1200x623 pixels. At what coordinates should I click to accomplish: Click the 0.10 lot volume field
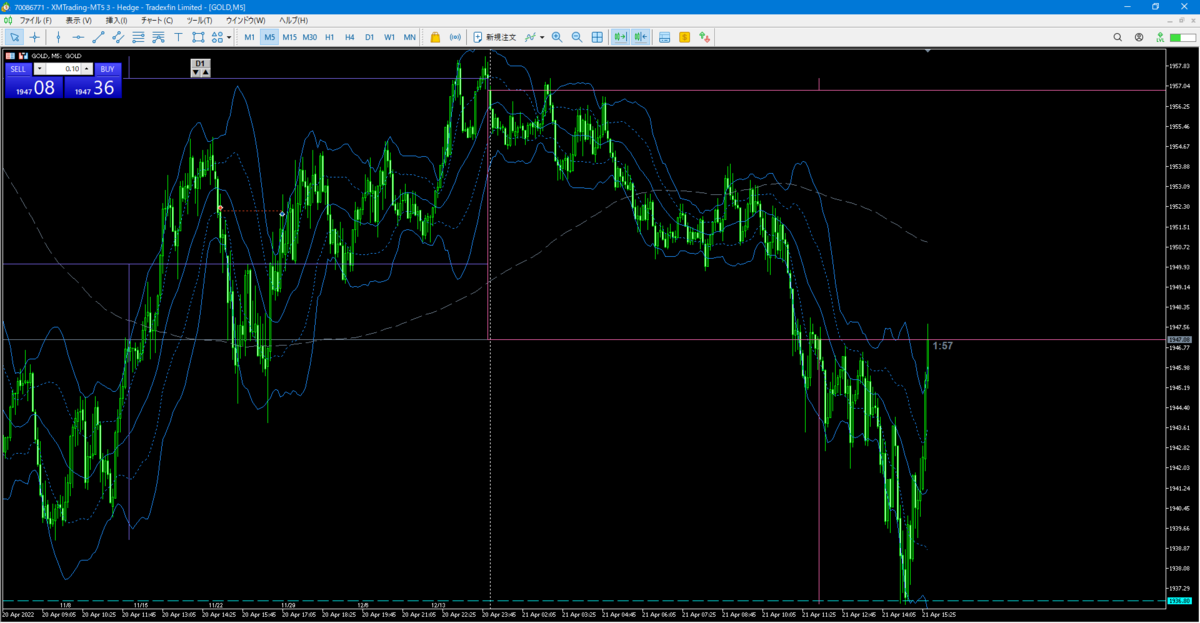pyautogui.click(x=63, y=69)
